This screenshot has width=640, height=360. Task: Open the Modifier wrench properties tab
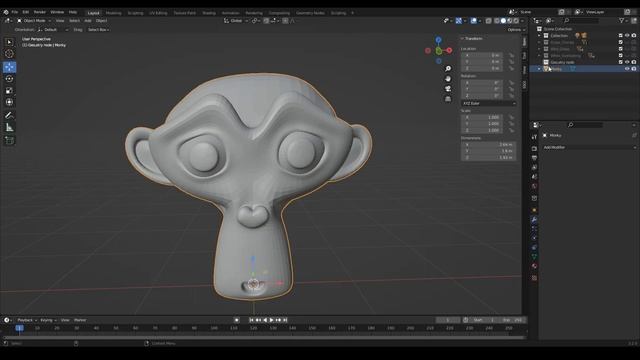coord(534,220)
